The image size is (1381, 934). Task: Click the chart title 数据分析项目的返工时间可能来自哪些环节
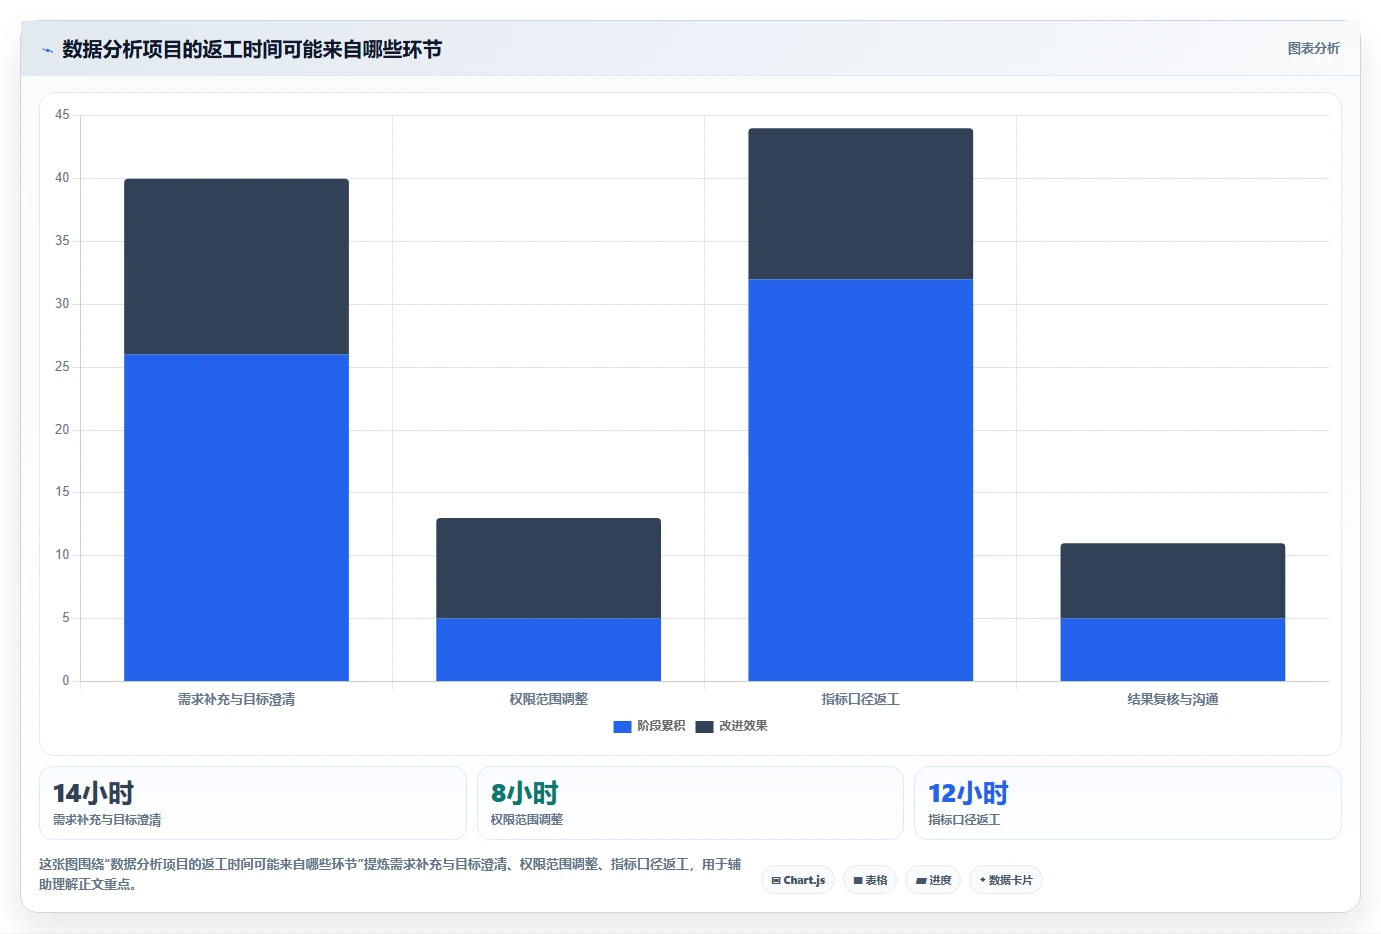tap(252, 50)
